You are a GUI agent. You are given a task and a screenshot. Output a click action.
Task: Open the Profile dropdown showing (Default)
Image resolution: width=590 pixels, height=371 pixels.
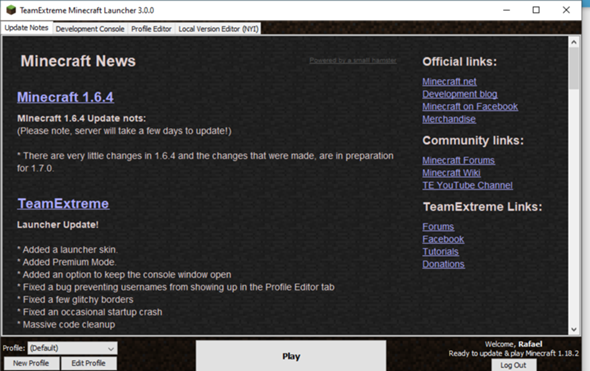point(72,348)
